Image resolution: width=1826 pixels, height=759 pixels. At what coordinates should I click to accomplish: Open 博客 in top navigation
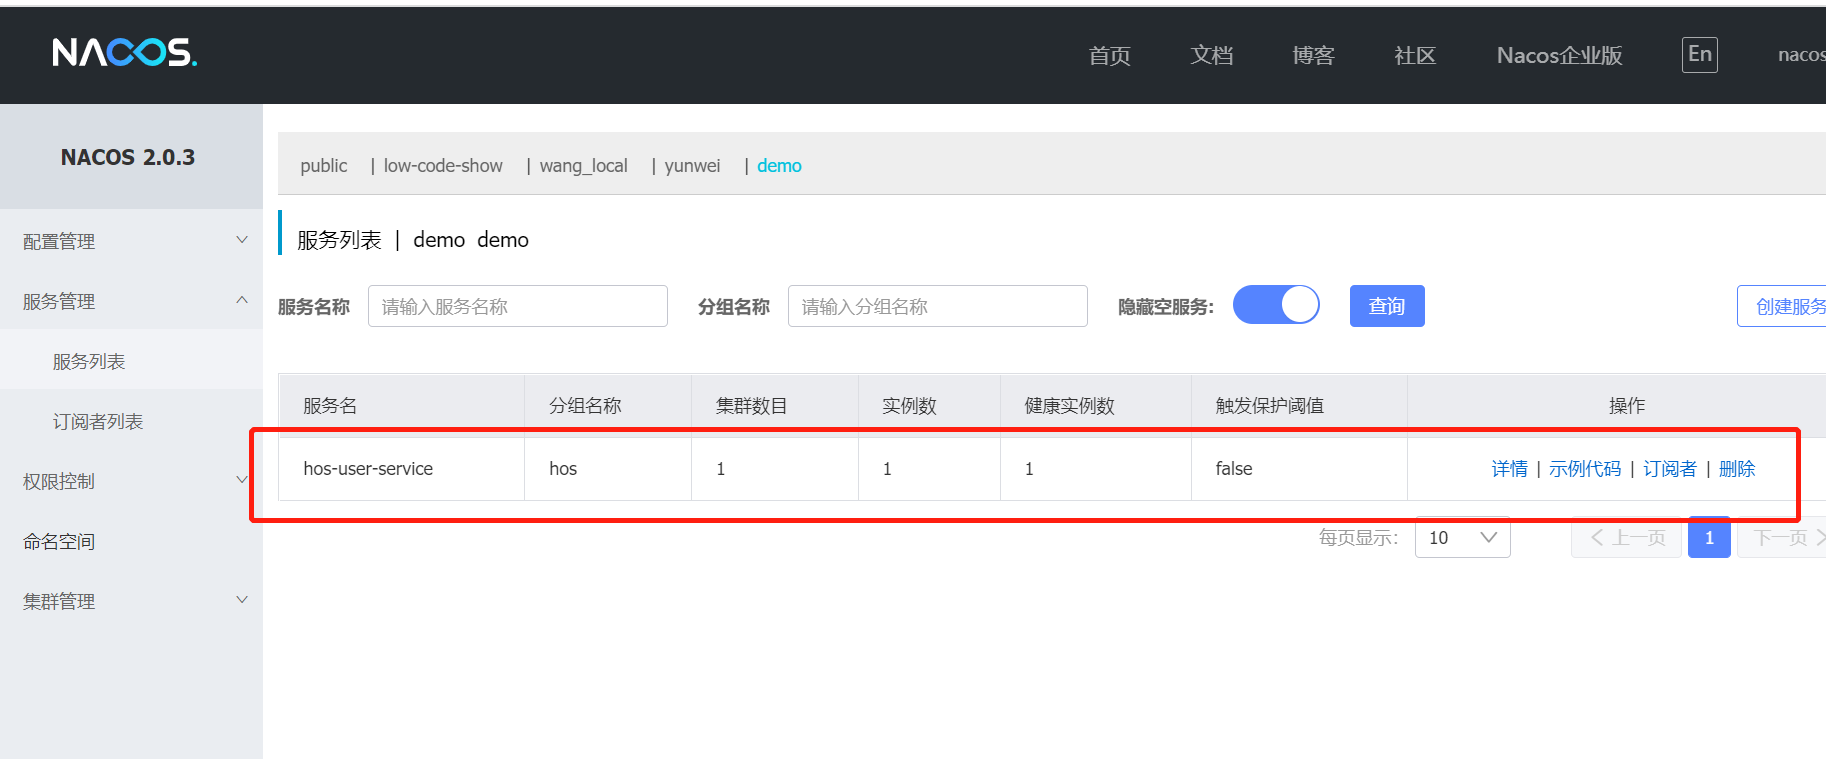click(x=1313, y=55)
